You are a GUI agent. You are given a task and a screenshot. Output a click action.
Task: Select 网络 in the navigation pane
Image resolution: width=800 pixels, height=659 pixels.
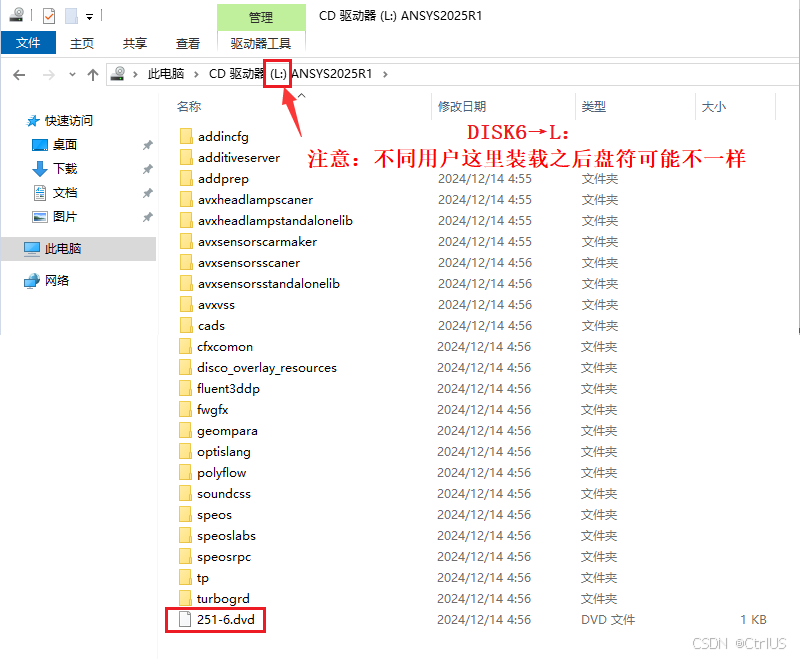coord(47,281)
